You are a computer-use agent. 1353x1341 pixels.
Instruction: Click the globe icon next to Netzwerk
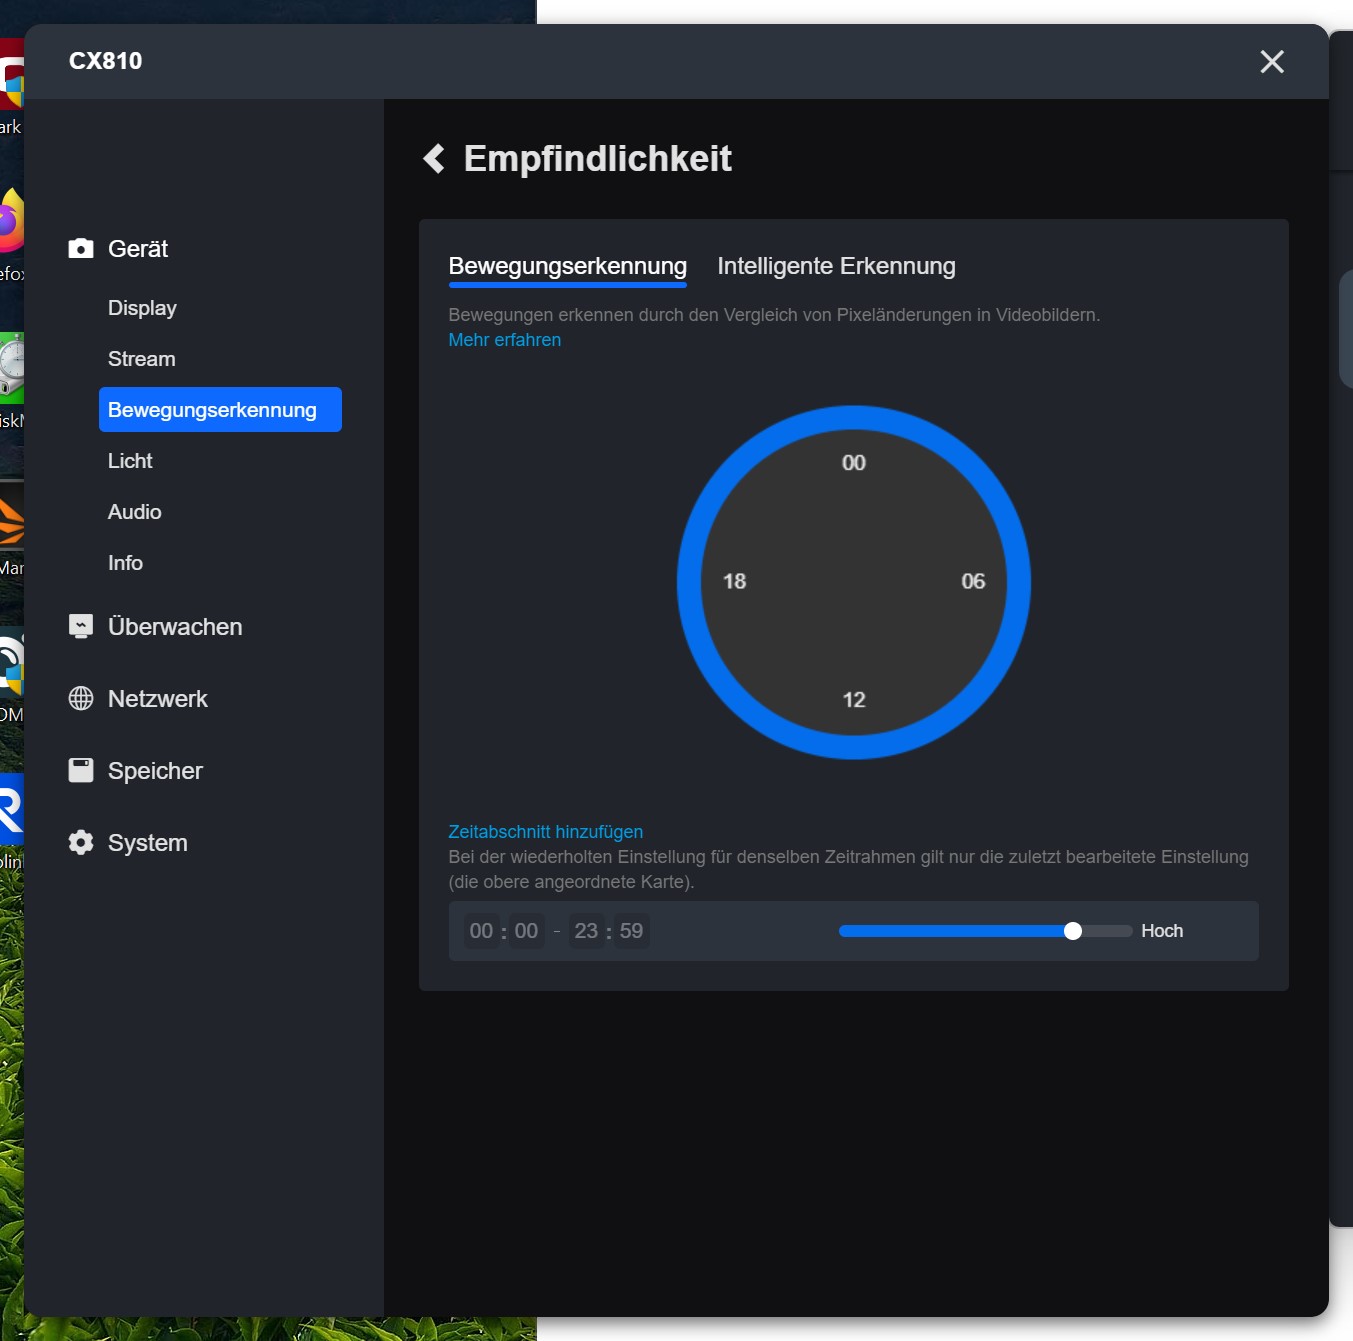point(81,698)
